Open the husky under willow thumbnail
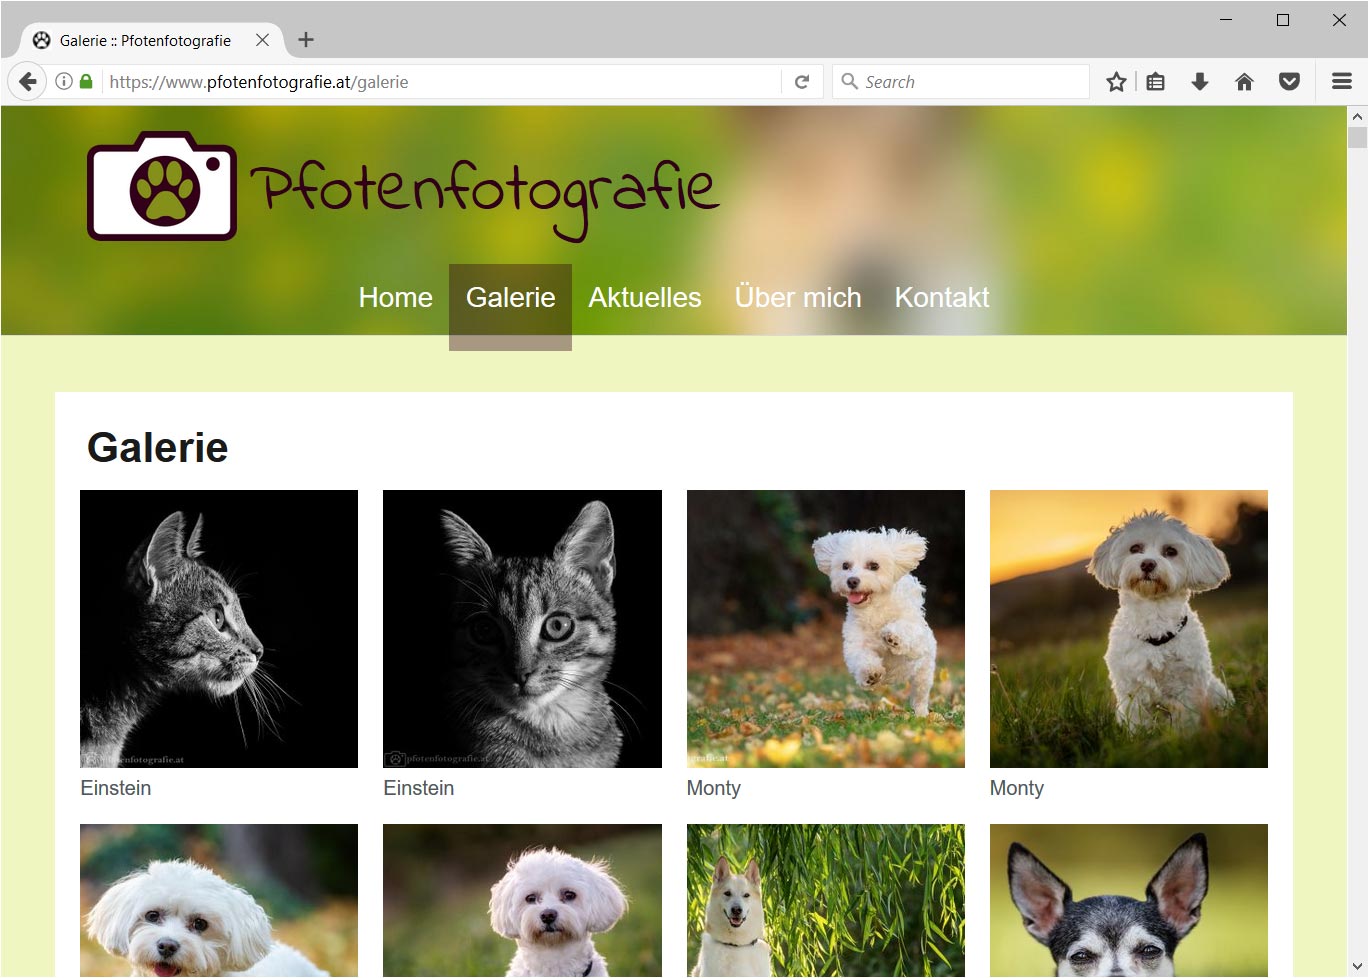 tap(826, 900)
